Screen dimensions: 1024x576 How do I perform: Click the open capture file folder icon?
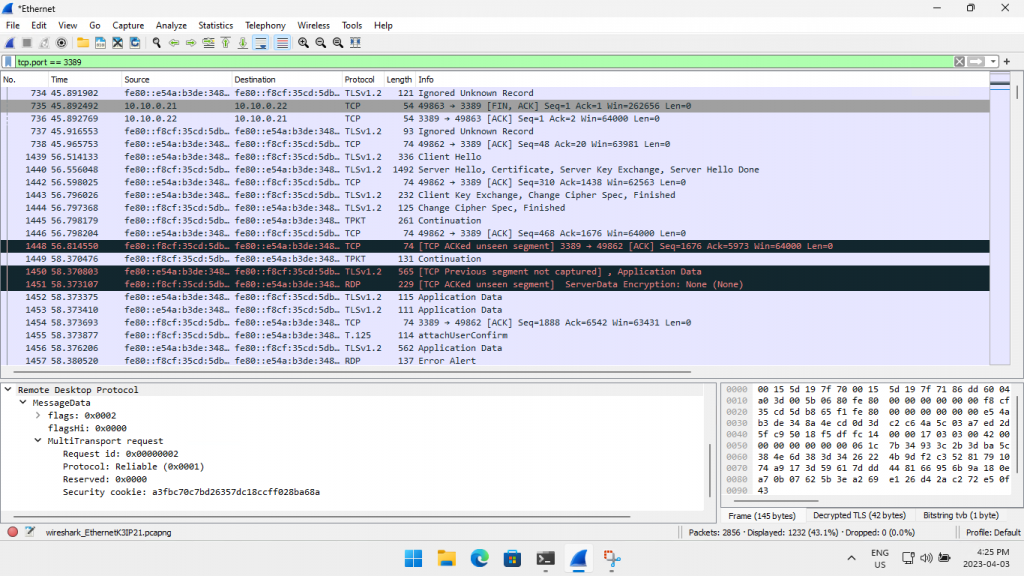coord(84,43)
